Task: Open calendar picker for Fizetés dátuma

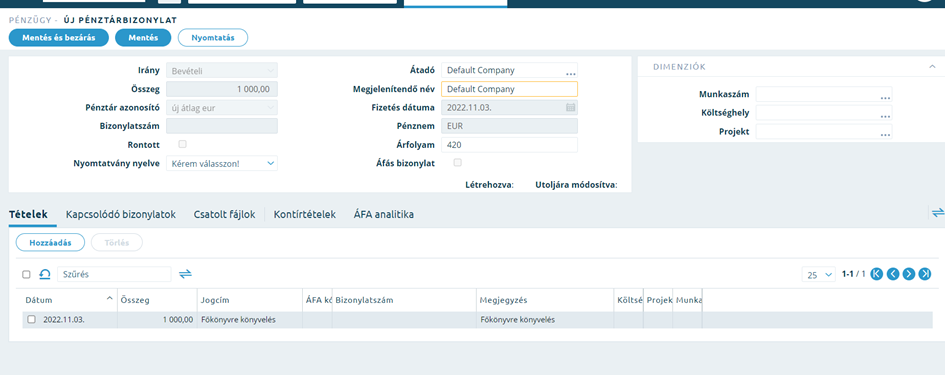Action: 570,108
